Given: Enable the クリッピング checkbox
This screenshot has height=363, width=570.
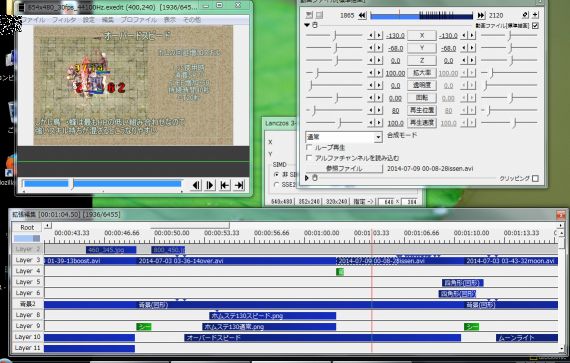Looking at the screenshot, I should (535, 178).
